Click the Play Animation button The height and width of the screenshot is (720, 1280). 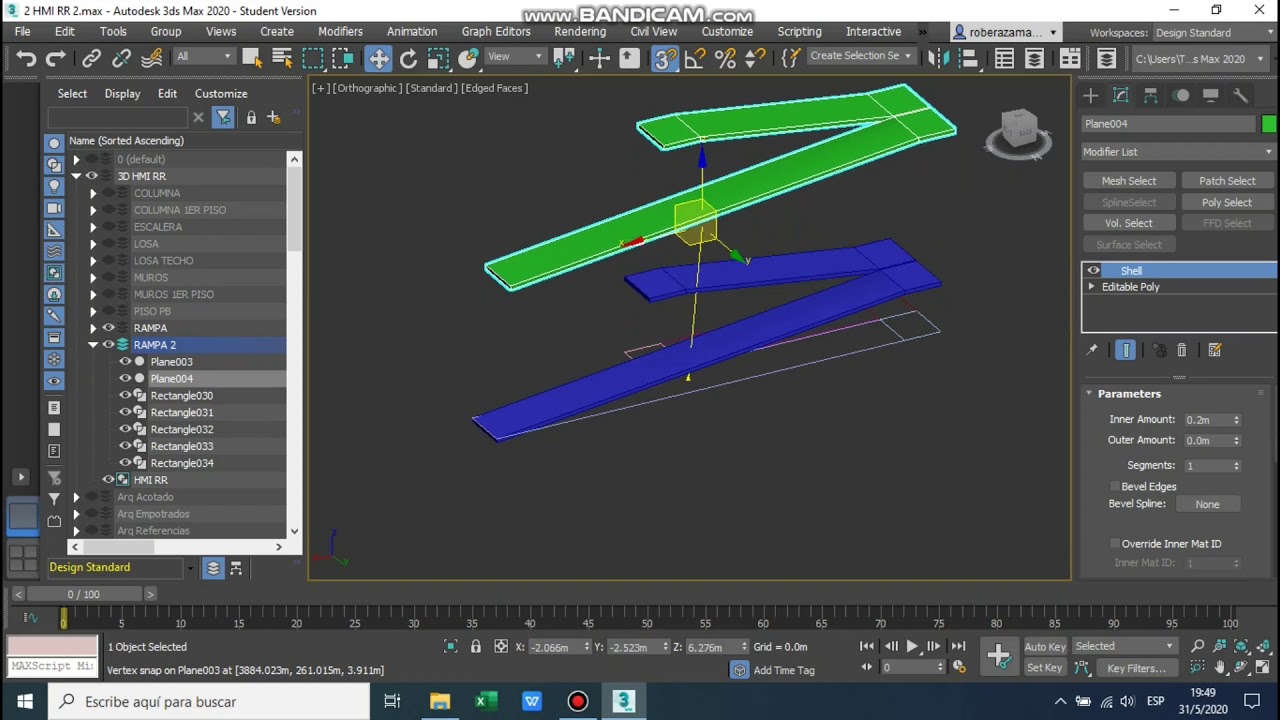tap(912, 647)
